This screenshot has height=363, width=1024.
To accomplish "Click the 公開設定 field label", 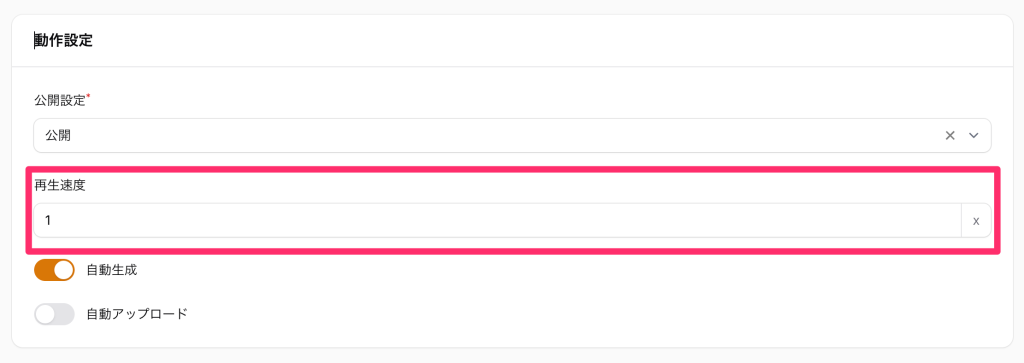I will tap(59, 101).
